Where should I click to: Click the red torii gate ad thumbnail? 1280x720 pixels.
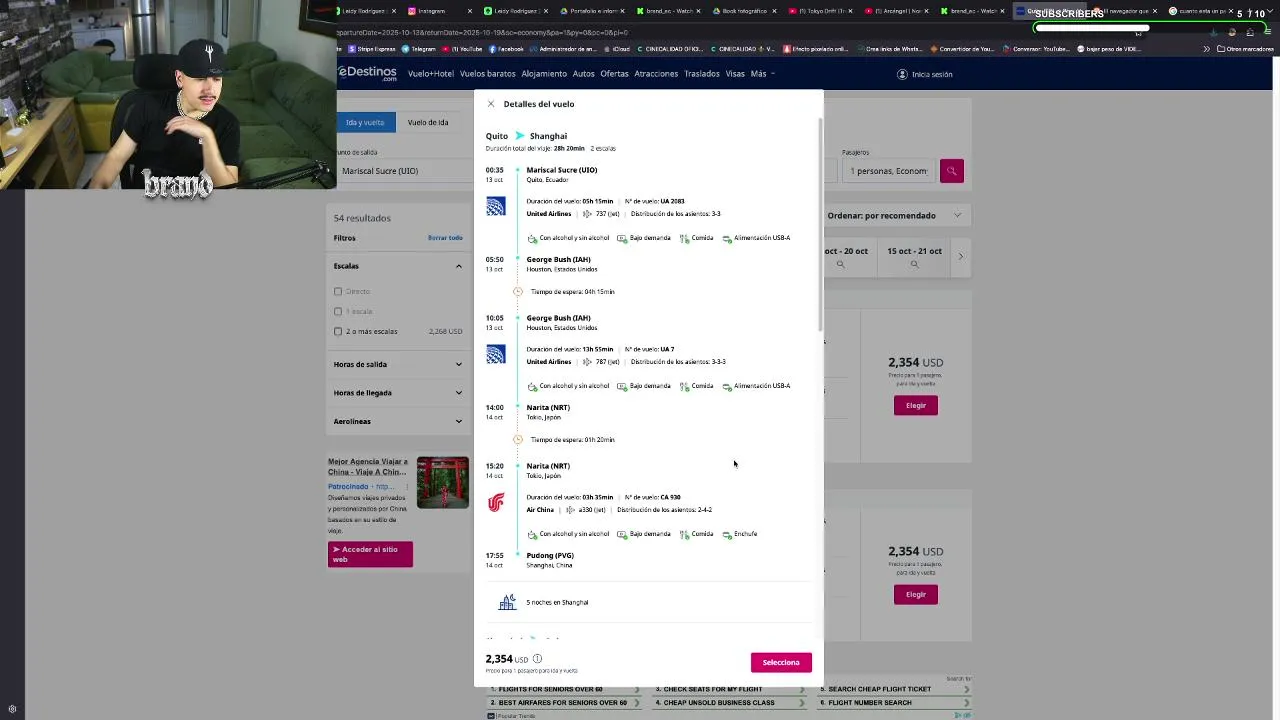442,483
